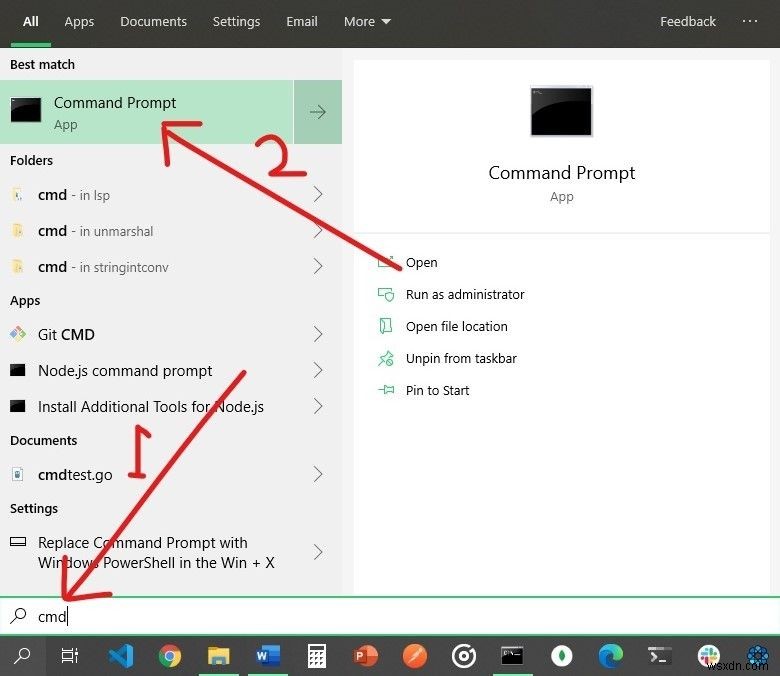This screenshot has width=780, height=676.
Task: Expand the Command Prompt best match arrow
Action: pyautogui.click(x=318, y=112)
